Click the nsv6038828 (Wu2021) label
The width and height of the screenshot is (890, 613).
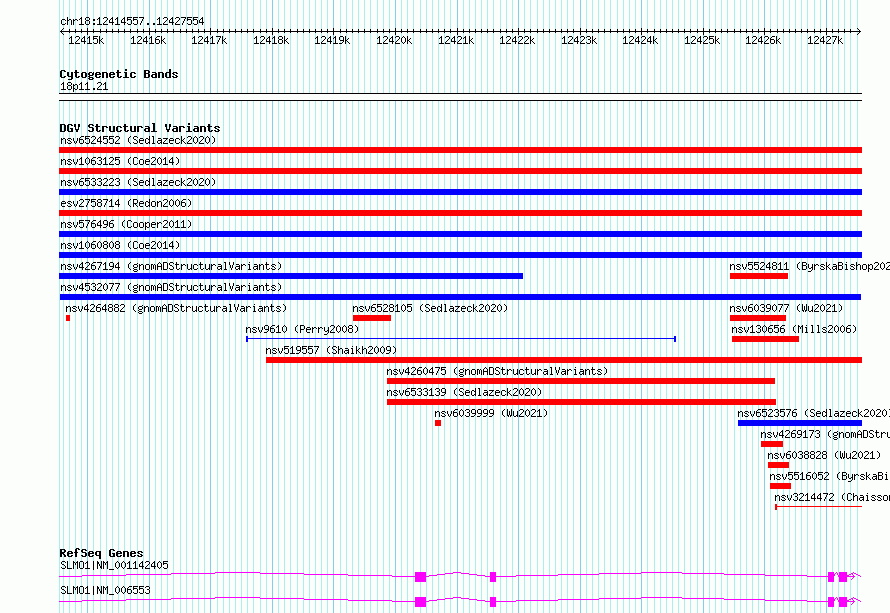coord(824,455)
